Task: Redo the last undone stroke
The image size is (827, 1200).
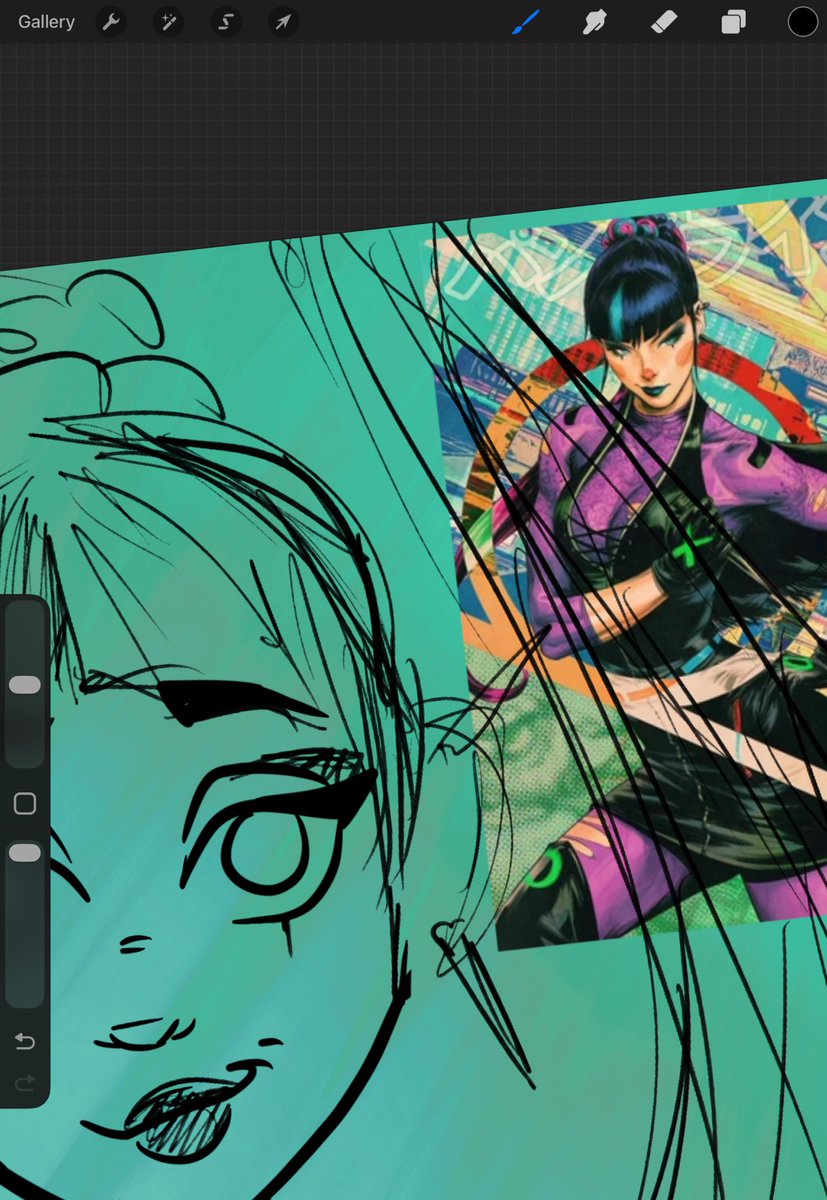Action: click(x=25, y=1082)
